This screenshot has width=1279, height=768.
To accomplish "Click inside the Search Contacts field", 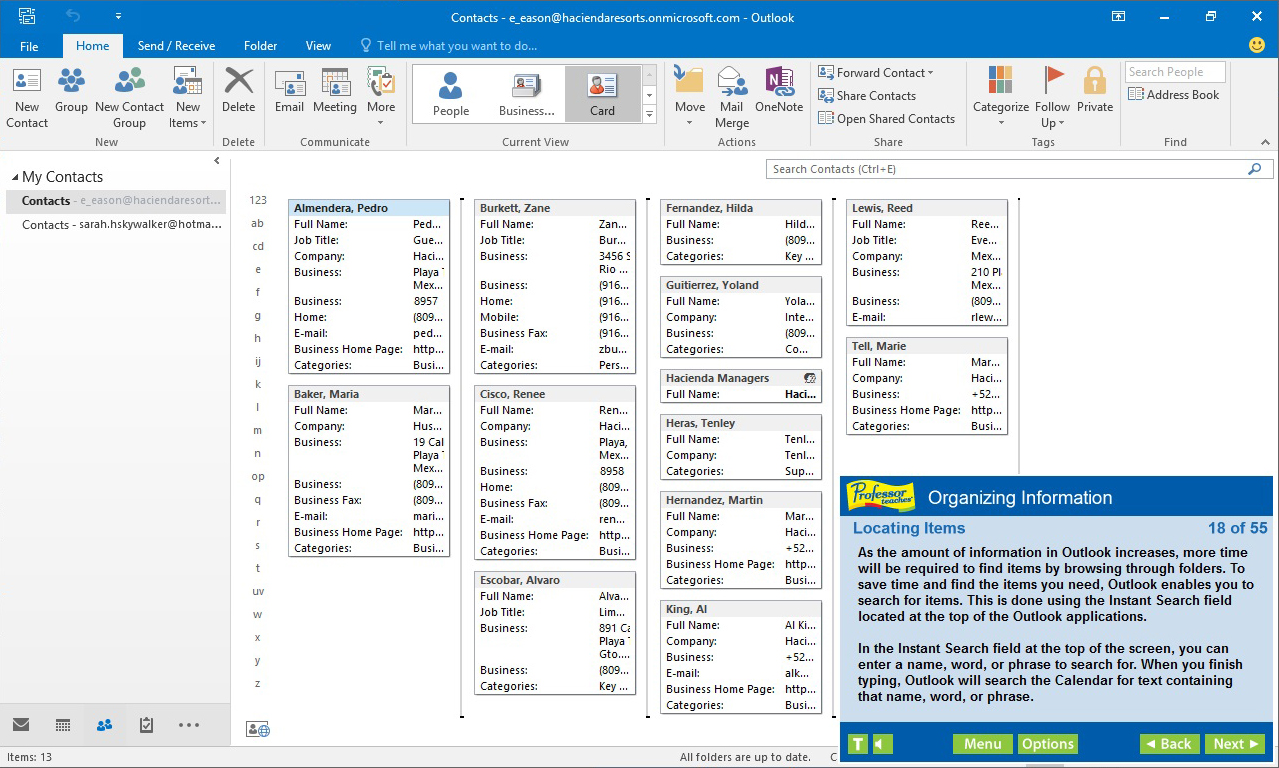I will (1000, 169).
